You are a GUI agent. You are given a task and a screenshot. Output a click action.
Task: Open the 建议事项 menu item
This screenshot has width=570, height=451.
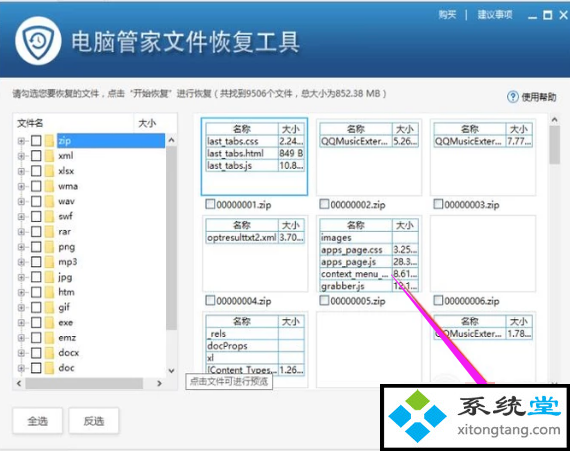pos(495,15)
